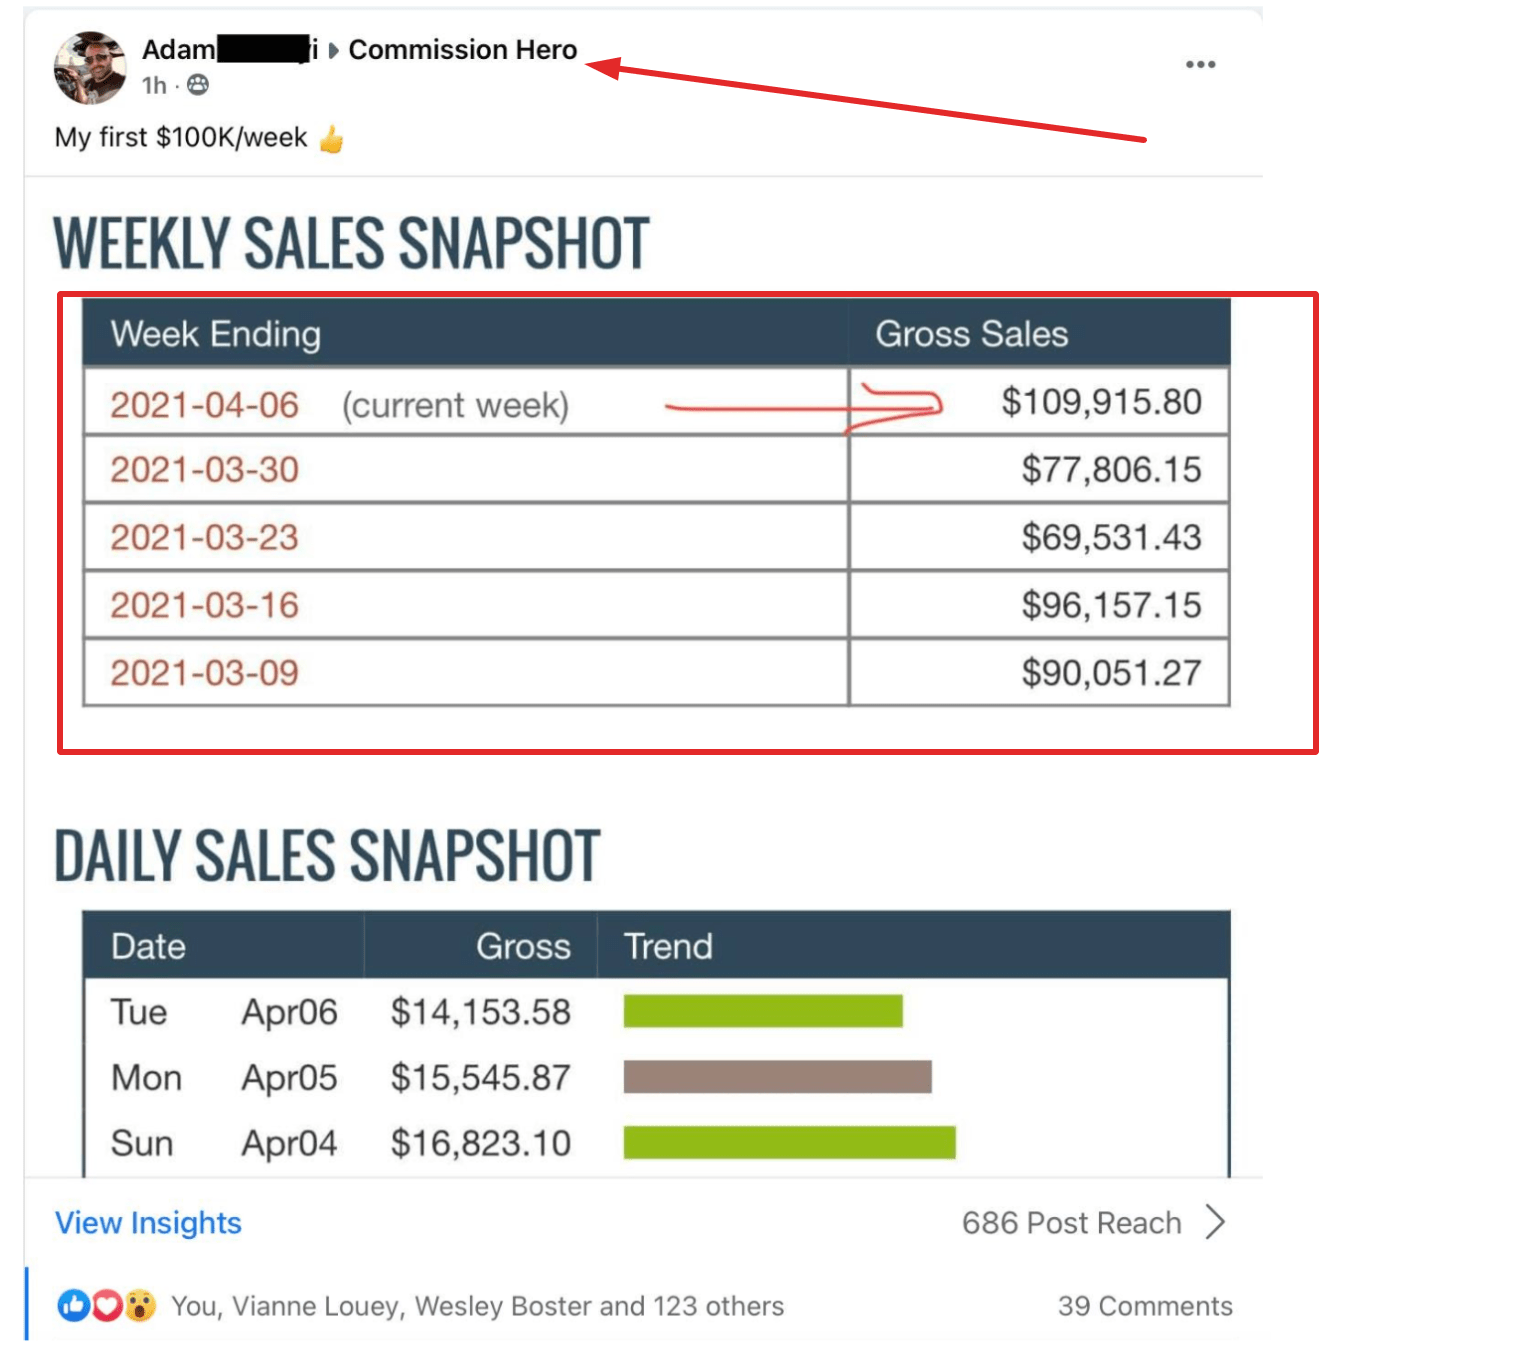Click the group privacy icon beside 1h
The image size is (1514, 1372).
[198, 85]
